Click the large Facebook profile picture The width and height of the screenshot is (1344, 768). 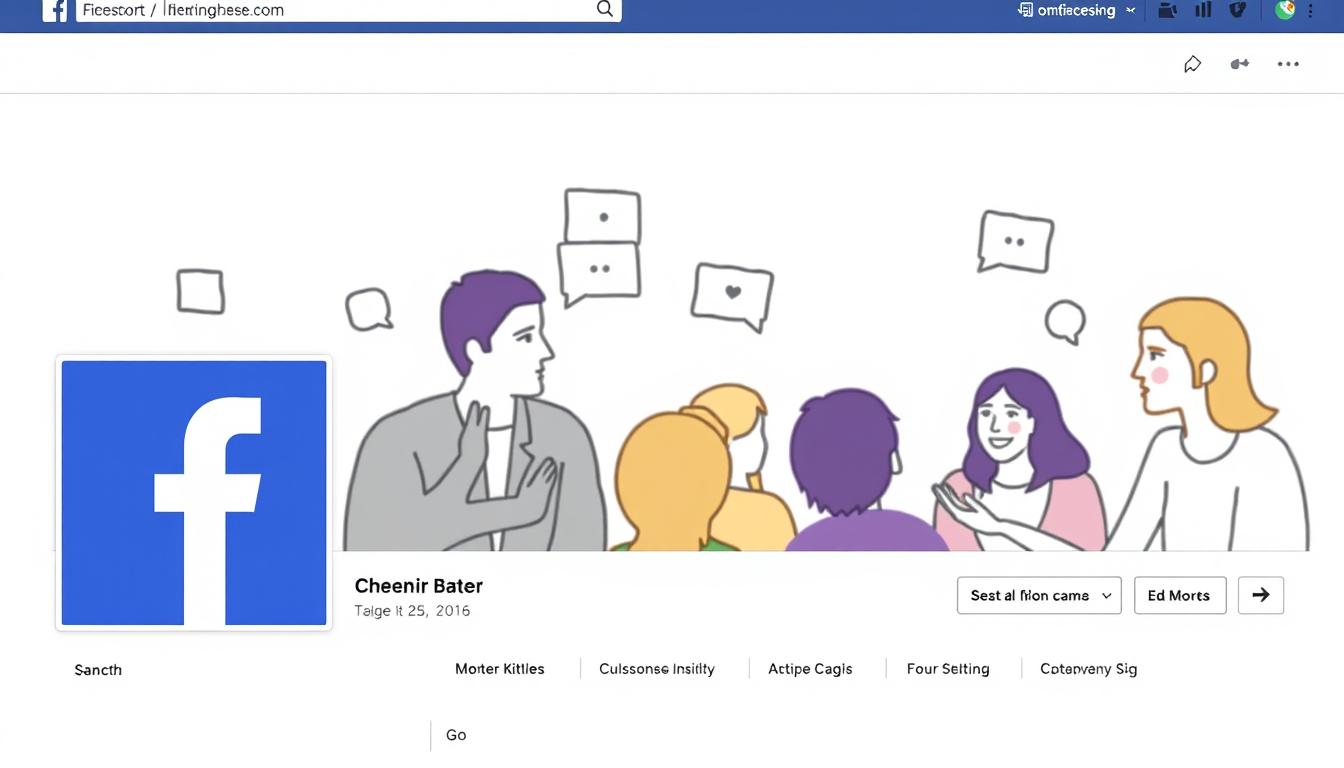pyautogui.click(x=194, y=493)
